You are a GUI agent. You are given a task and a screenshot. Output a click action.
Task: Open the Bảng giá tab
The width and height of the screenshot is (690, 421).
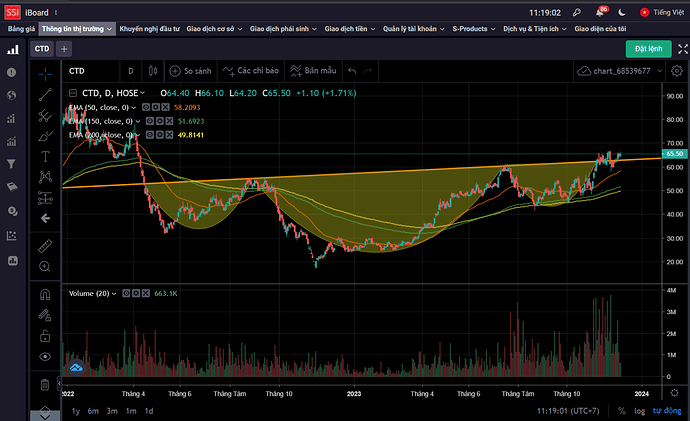click(x=20, y=29)
